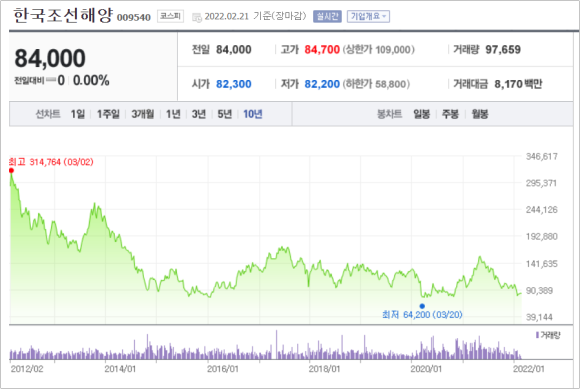Viewport: 580px width, 389px height.
Task: Click the 거래량 legend in volume chart
Action: [548, 335]
